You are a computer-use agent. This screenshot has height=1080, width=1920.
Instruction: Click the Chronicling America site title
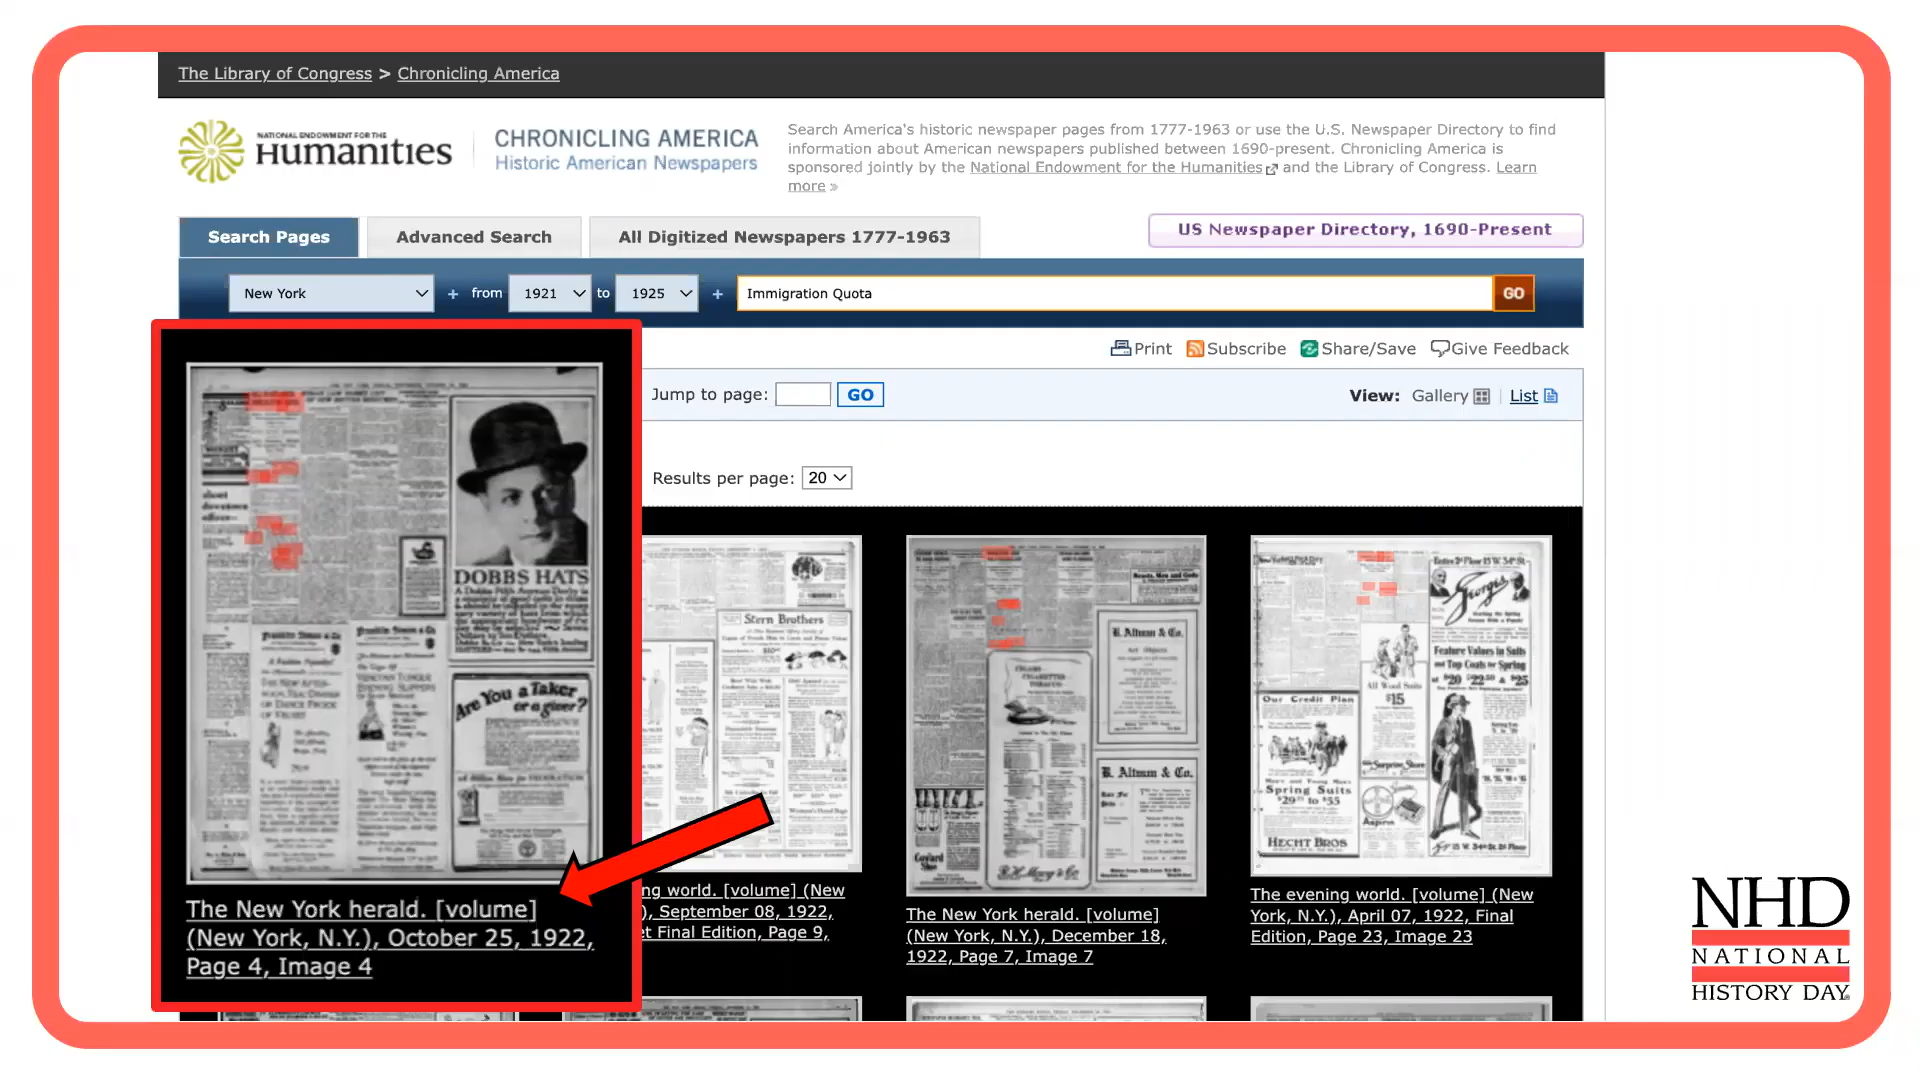tap(626, 149)
